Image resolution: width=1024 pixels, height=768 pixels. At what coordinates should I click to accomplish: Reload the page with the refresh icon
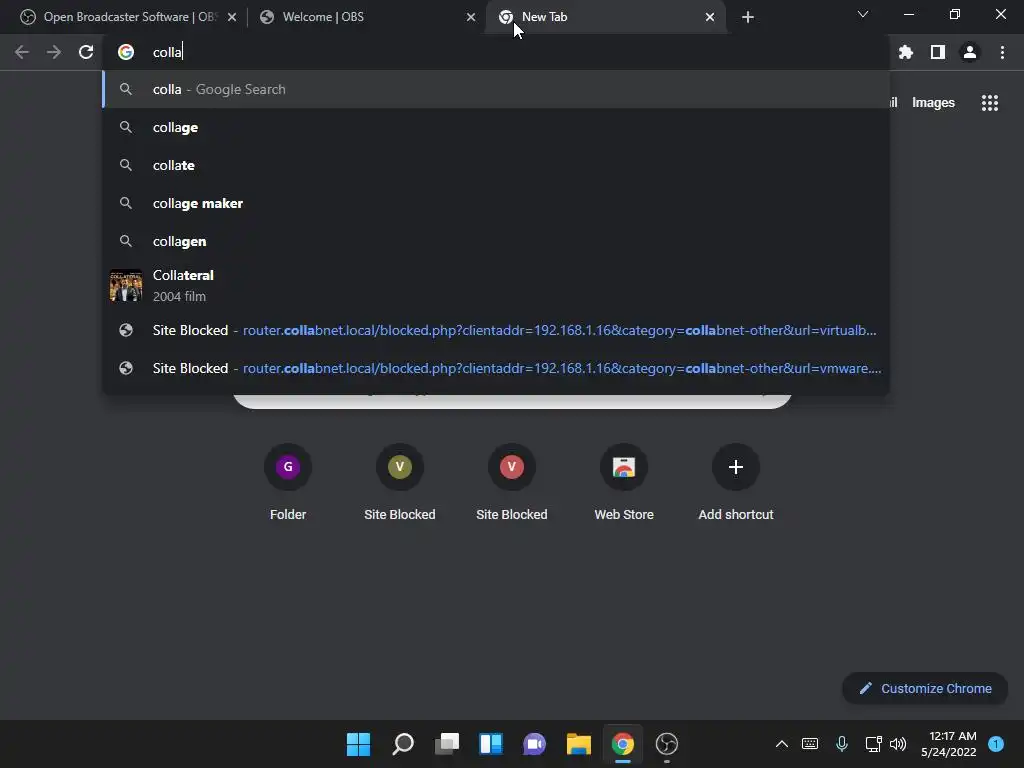click(x=86, y=52)
